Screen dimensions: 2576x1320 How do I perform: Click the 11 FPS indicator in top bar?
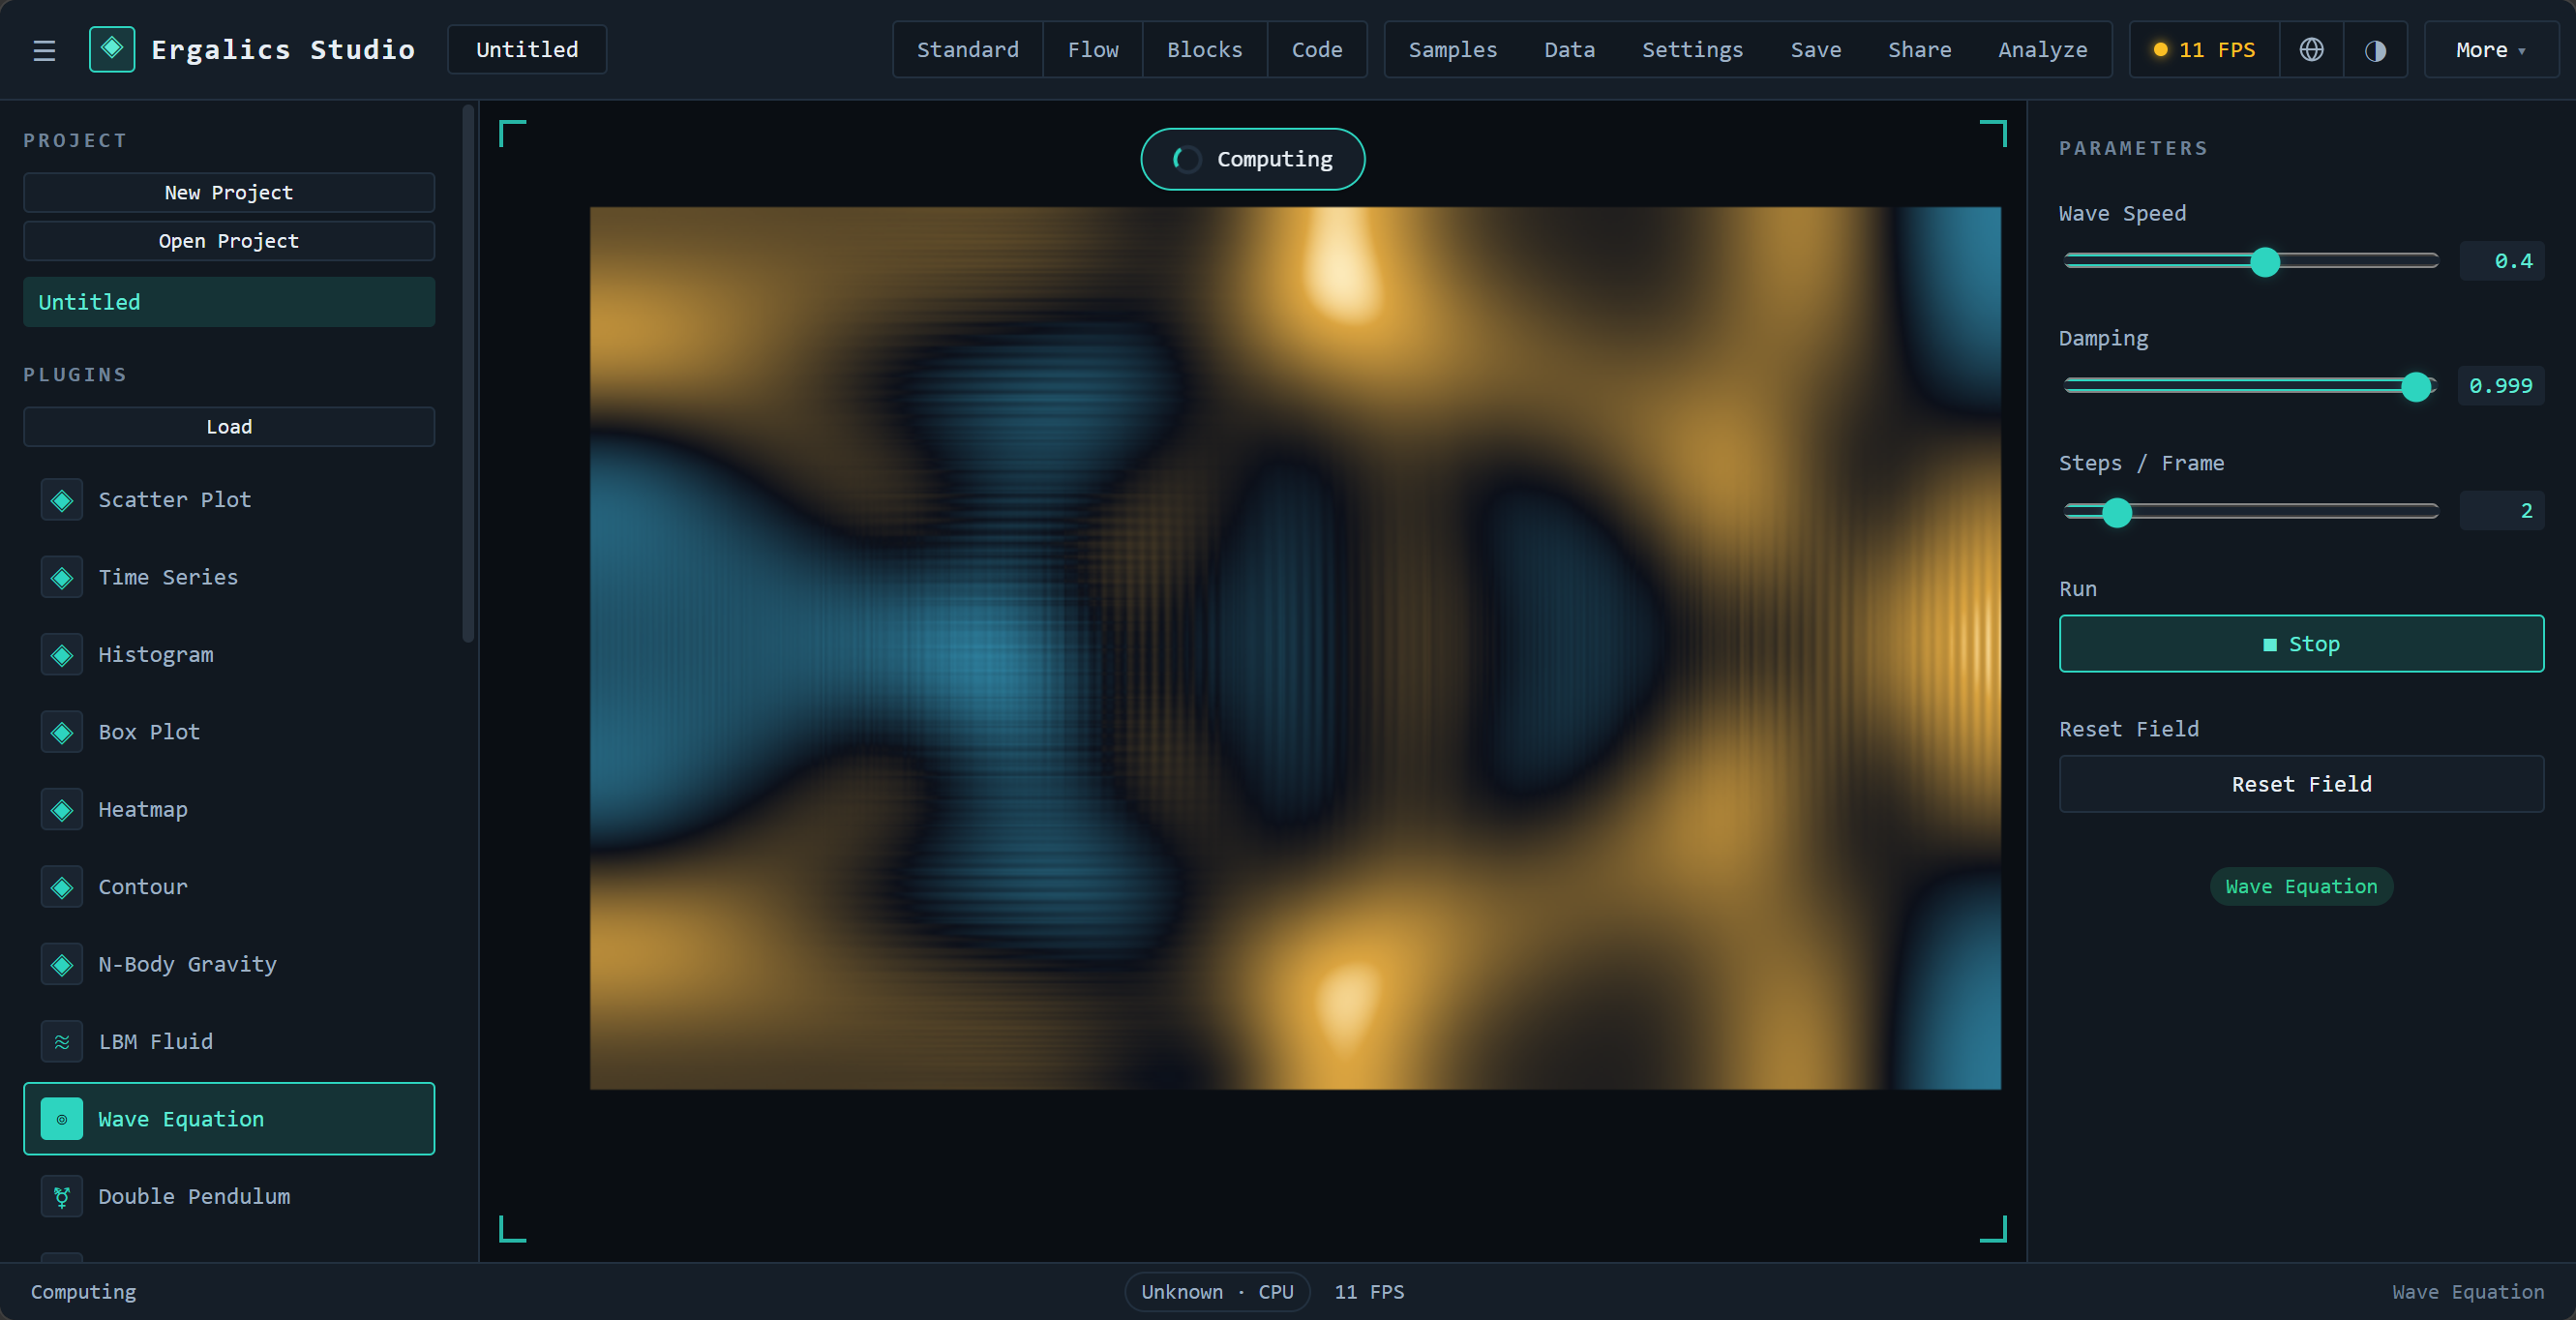(x=2204, y=50)
